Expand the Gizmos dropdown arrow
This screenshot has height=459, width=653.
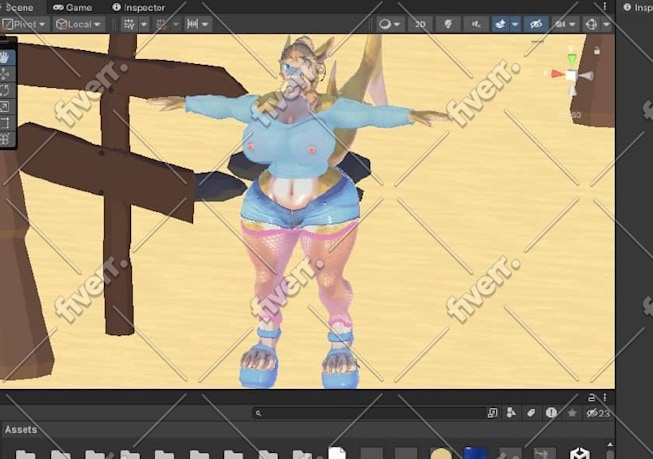606,25
